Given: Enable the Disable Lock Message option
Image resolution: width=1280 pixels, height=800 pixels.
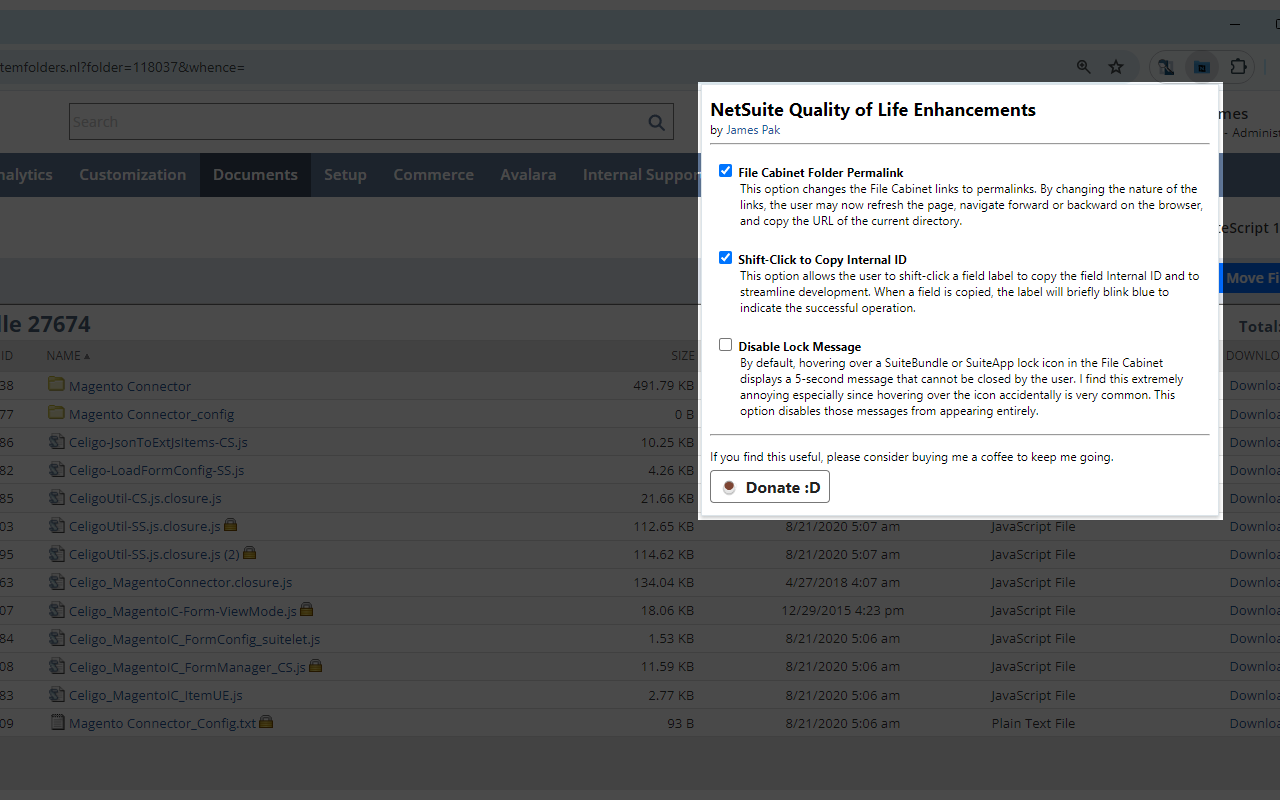Looking at the screenshot, I should coord(725,344).
